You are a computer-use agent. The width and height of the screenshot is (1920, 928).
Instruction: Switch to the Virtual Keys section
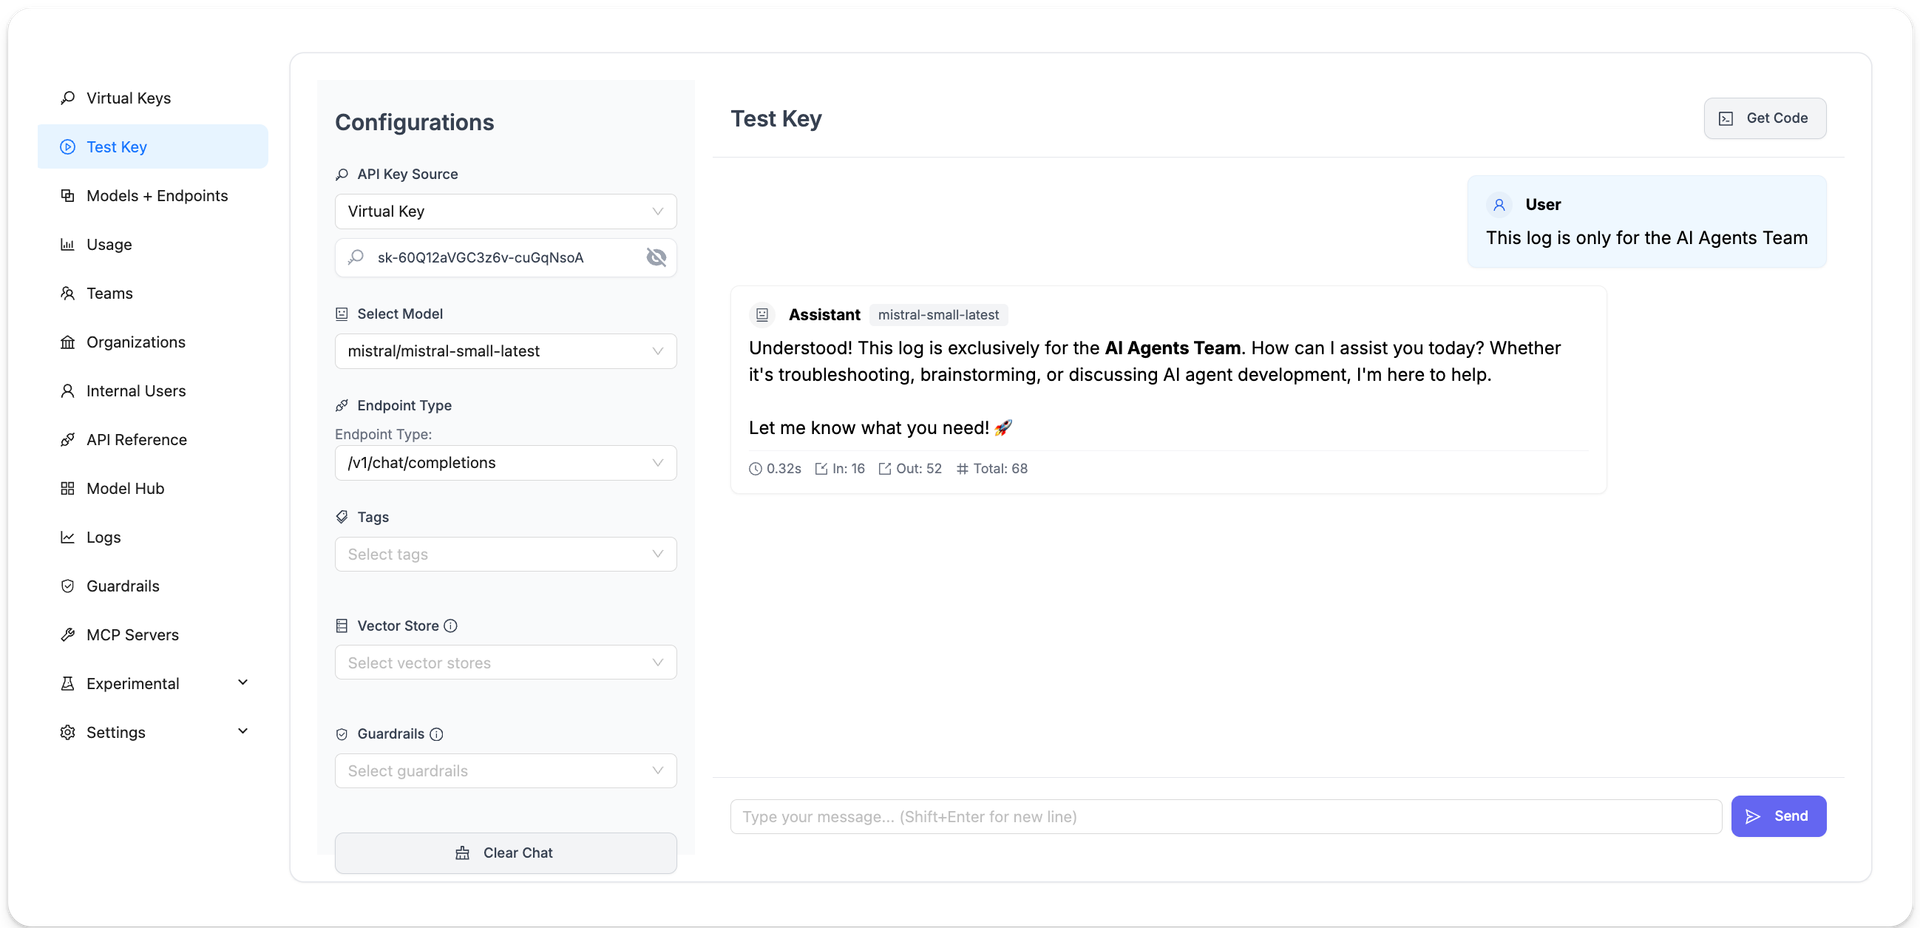coord(128,98)
